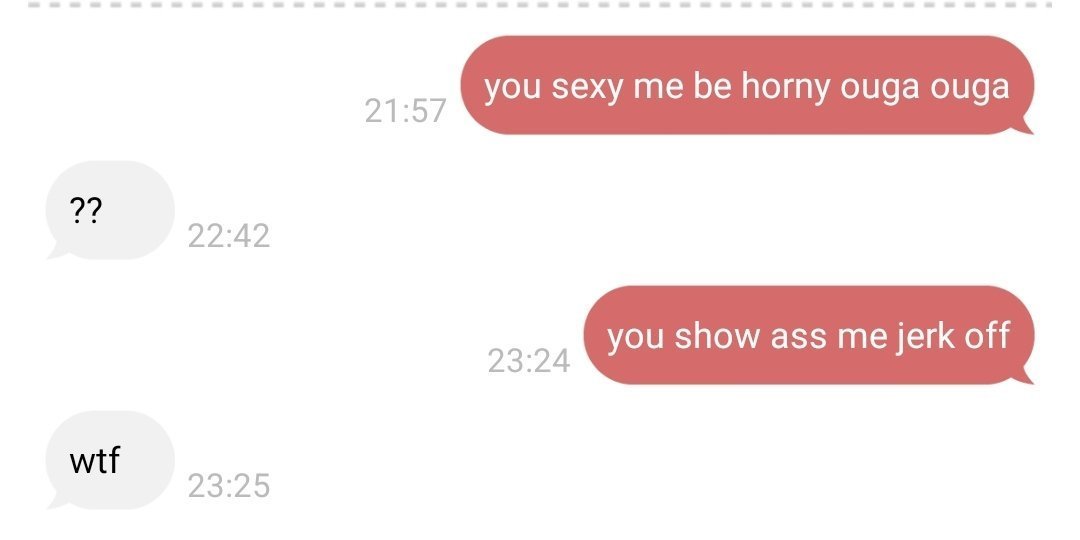This screenshot has width=1080, height=540.
Task: Click the 22:42 timestamp beside "??"
Action: [229, 236]
